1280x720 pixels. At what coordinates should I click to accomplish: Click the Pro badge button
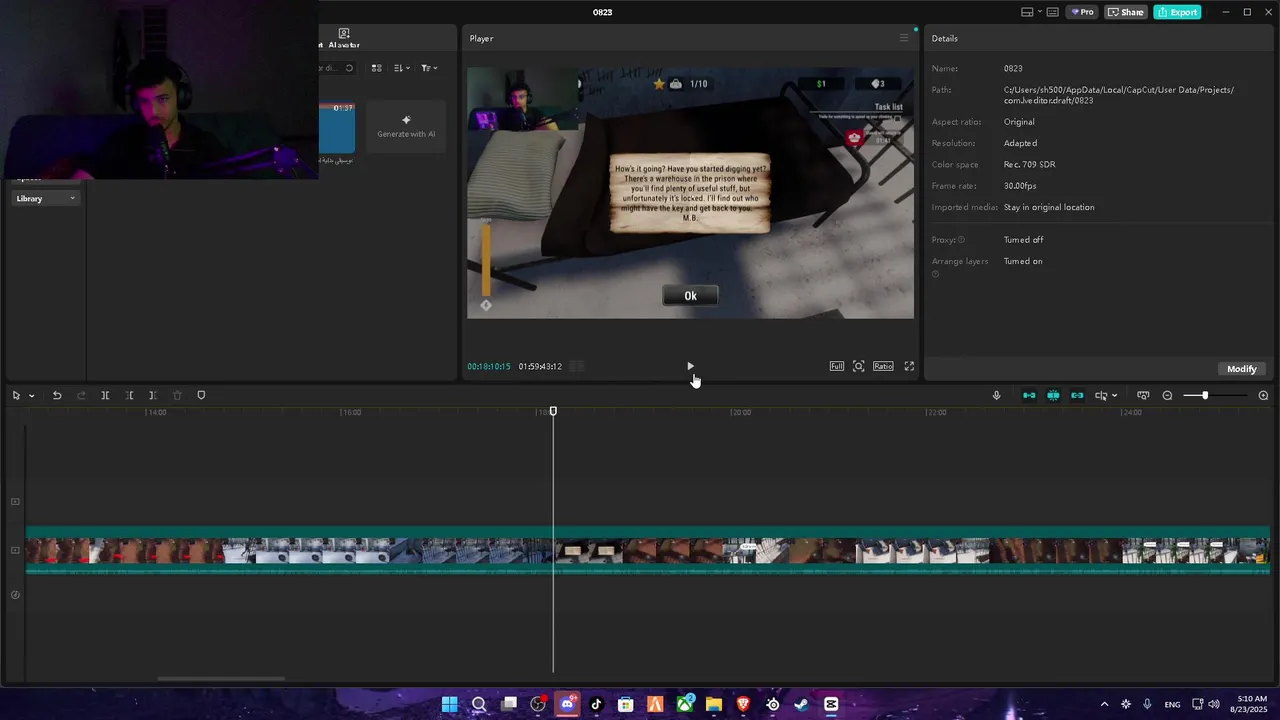[1082, 12]
